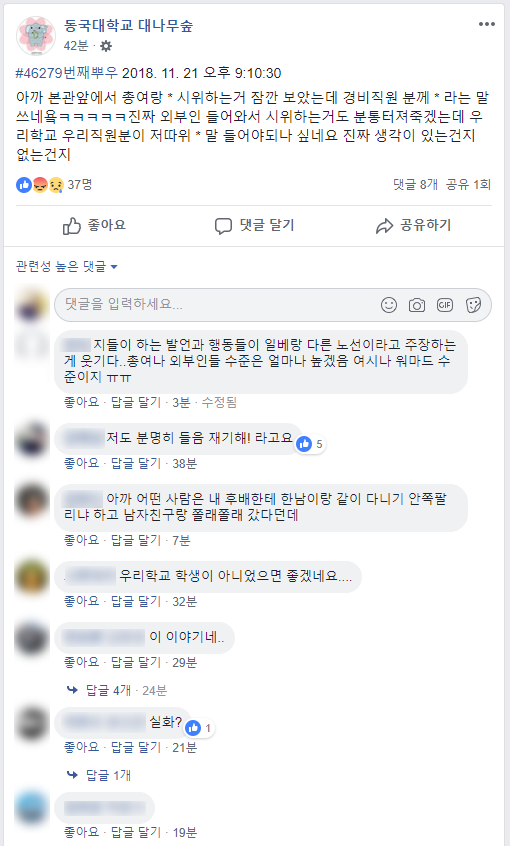Click the 5 likes badge on comment
This screenshot has width=510, height=846.
310,444
